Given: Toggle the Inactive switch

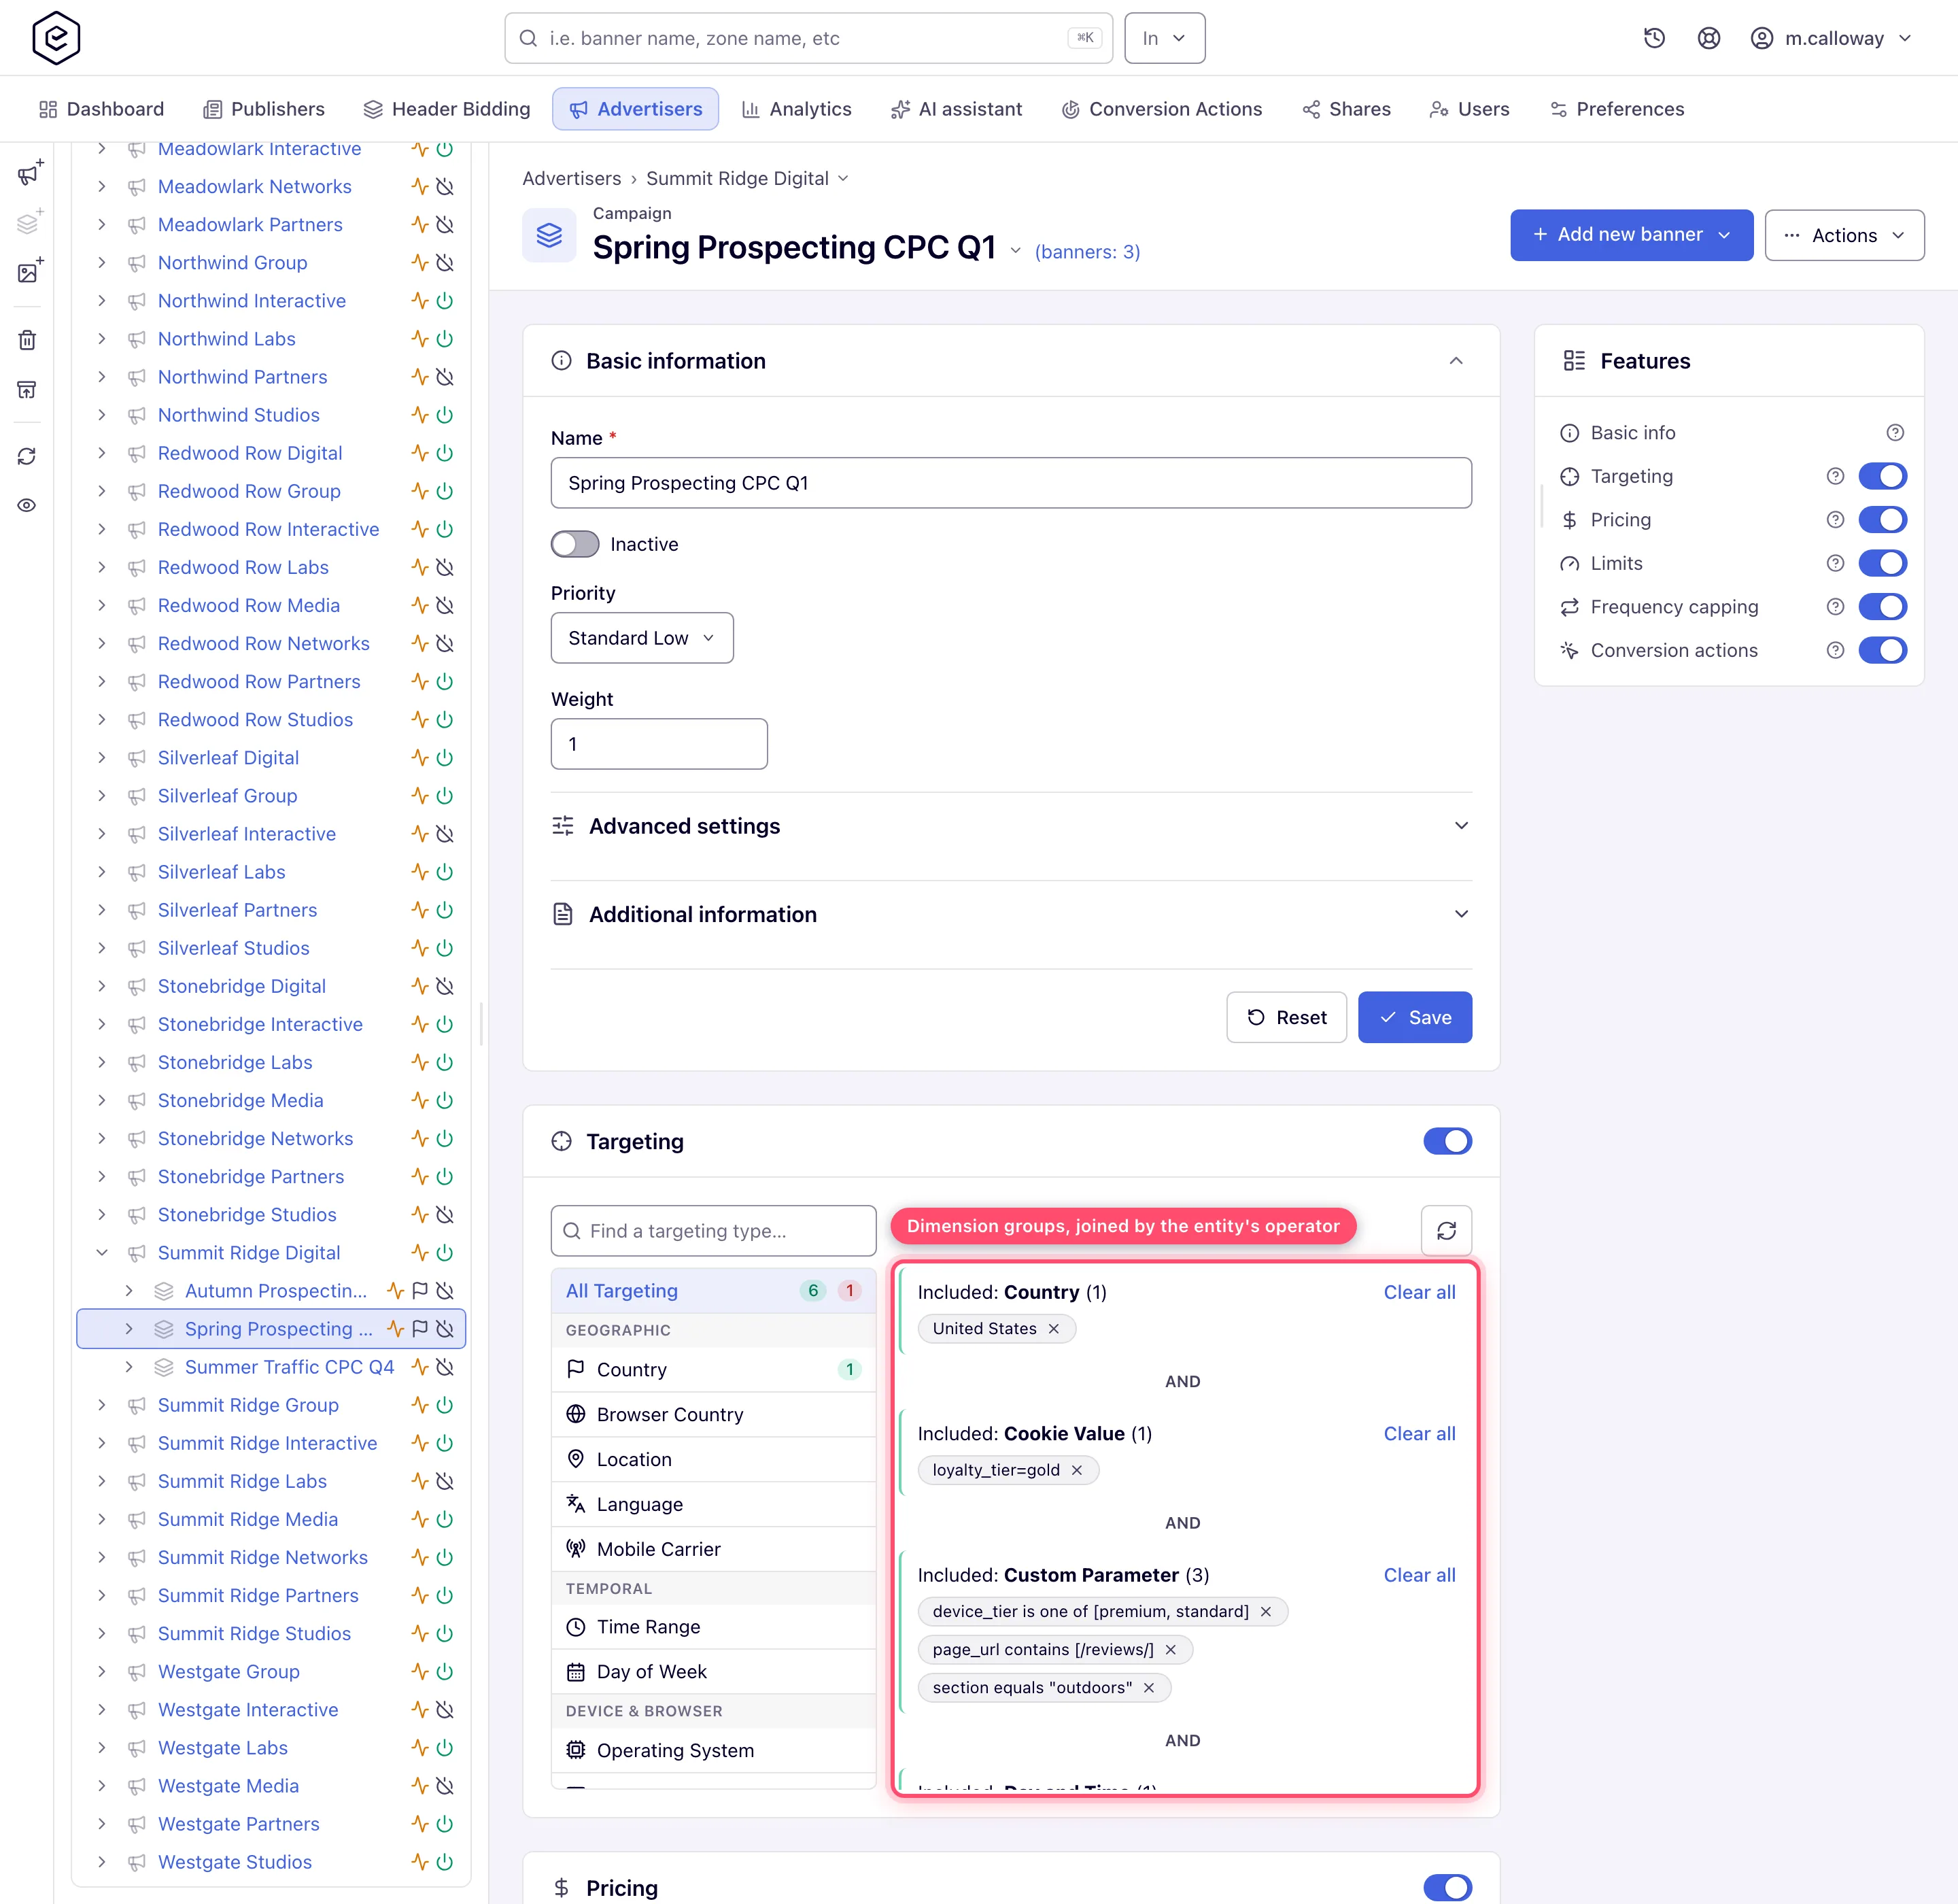Looking at the screenshot, I should pos(575,544).
